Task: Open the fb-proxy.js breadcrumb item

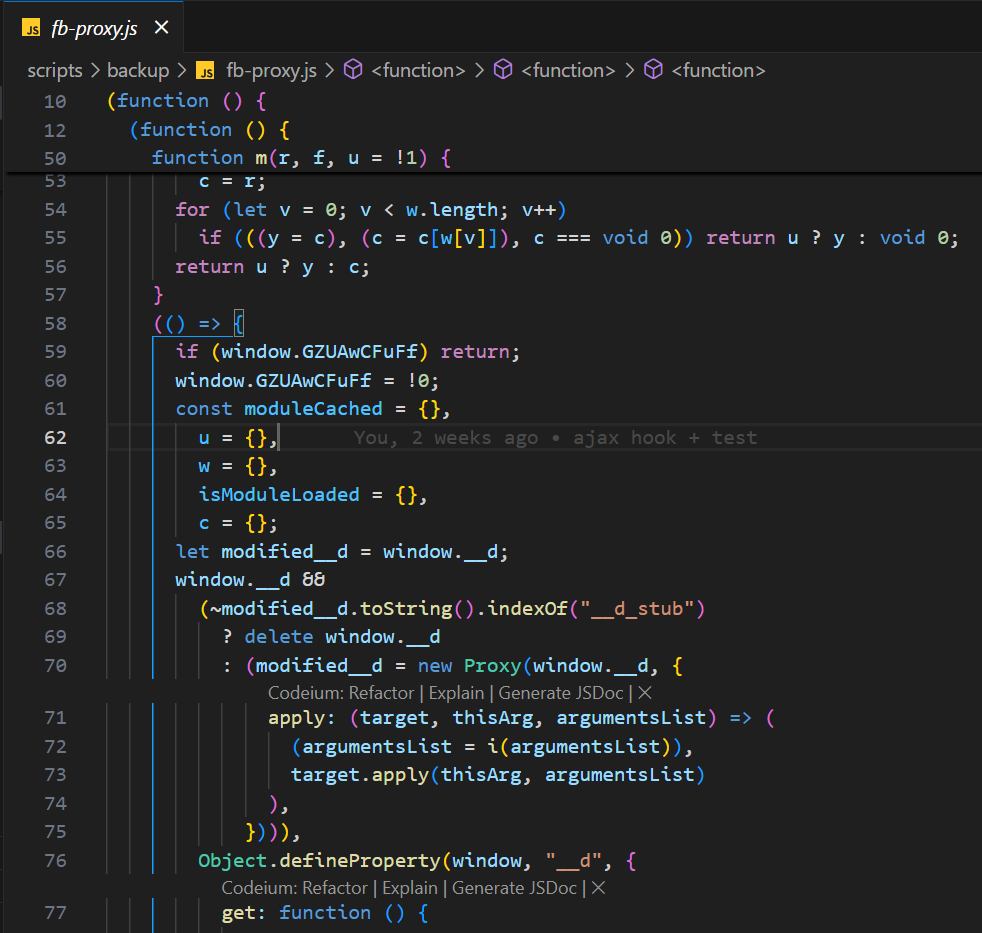Action: 271,70
